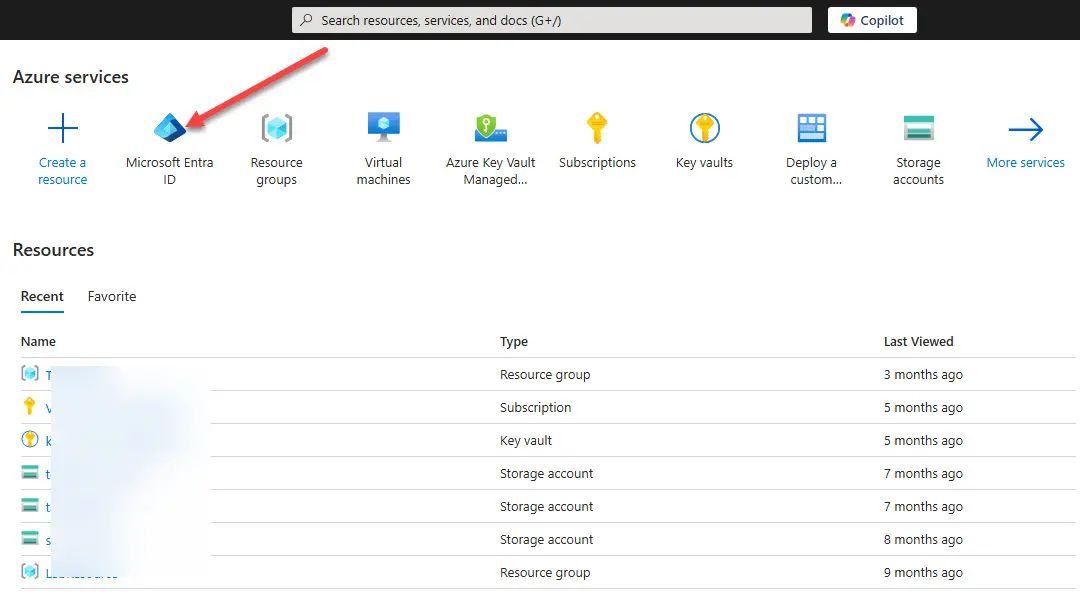Click the Create a resource plus icon
This screenshot has width=1080, height=592.
coord(63,128)
